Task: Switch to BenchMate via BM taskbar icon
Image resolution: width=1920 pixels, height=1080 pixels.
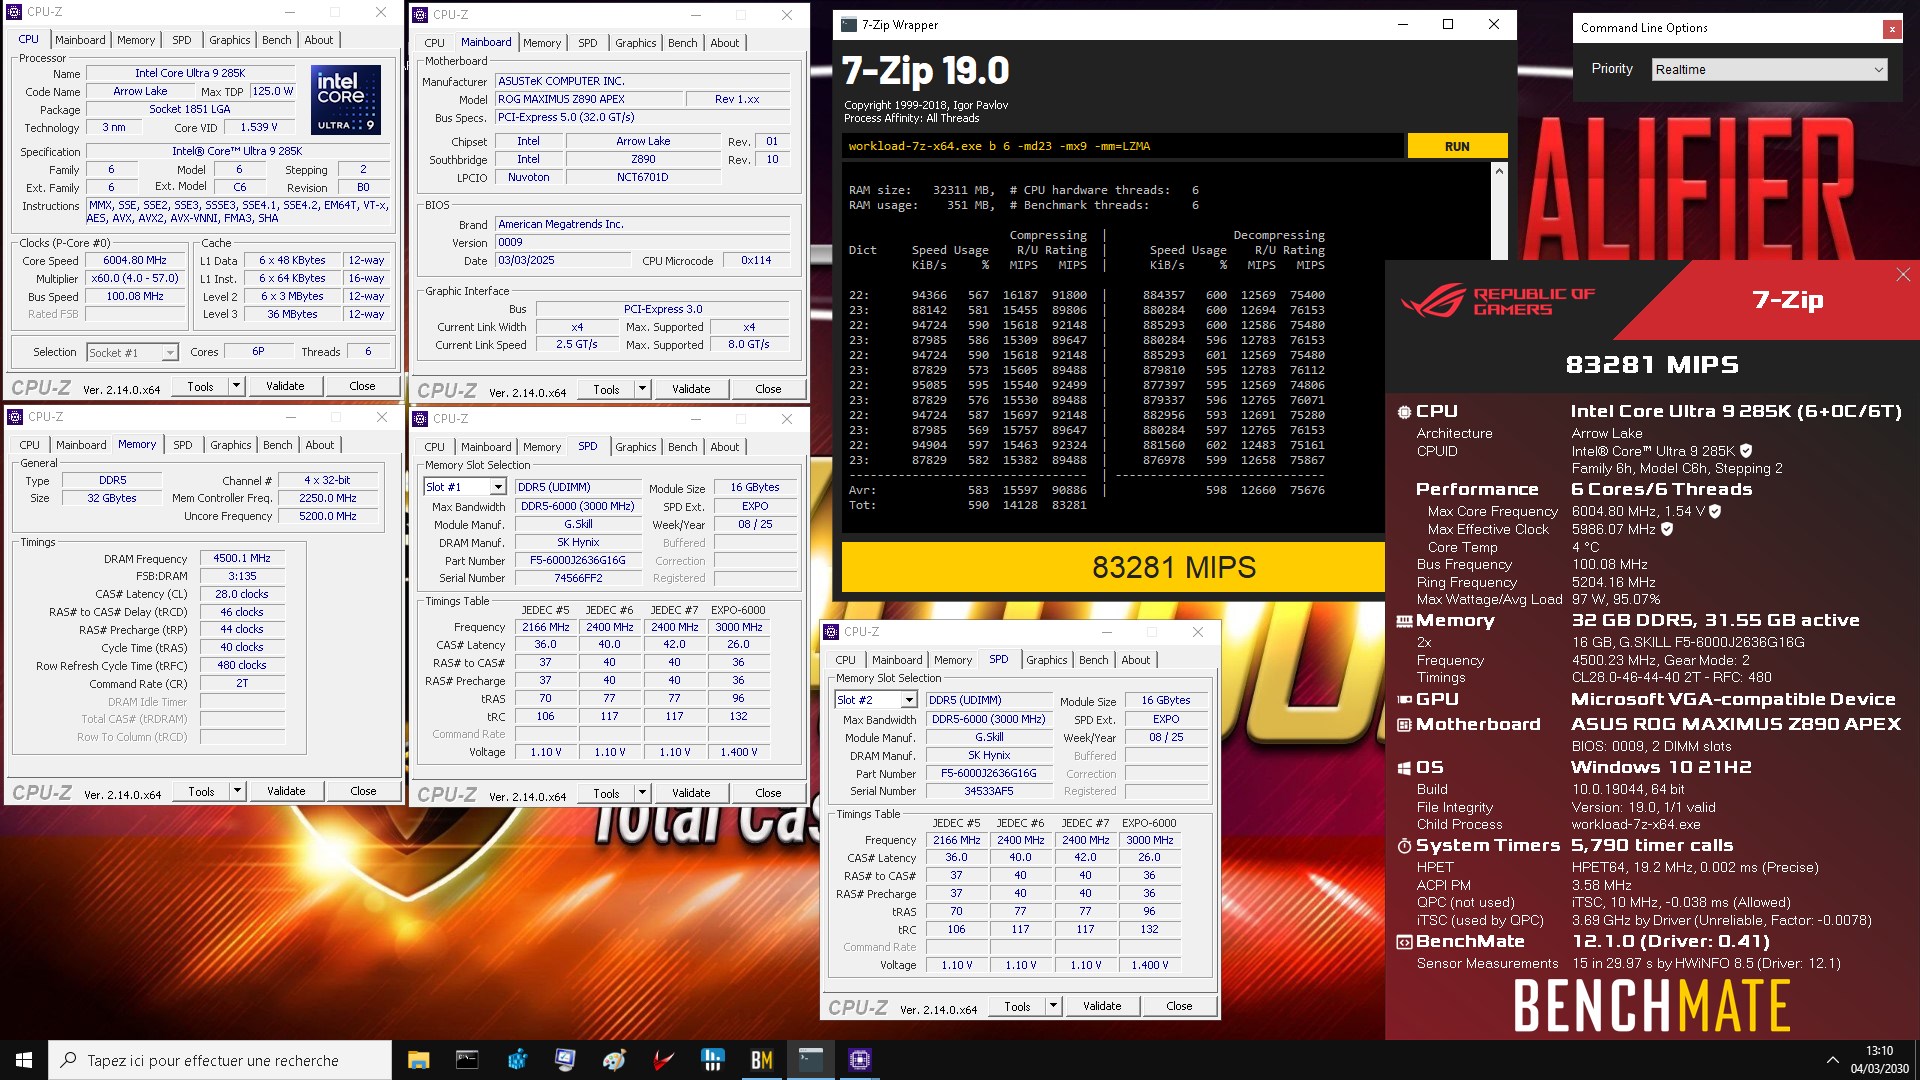Action: (x=761, y=1060)
